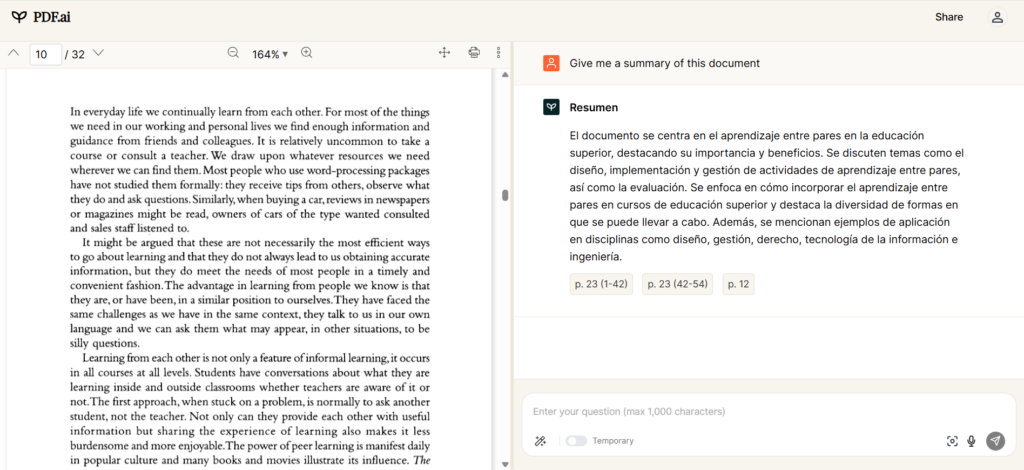Toggle the Temporary chat switch
This screenshot has height=470, width=1024.
pyautogui.click(x=575, y=441)
